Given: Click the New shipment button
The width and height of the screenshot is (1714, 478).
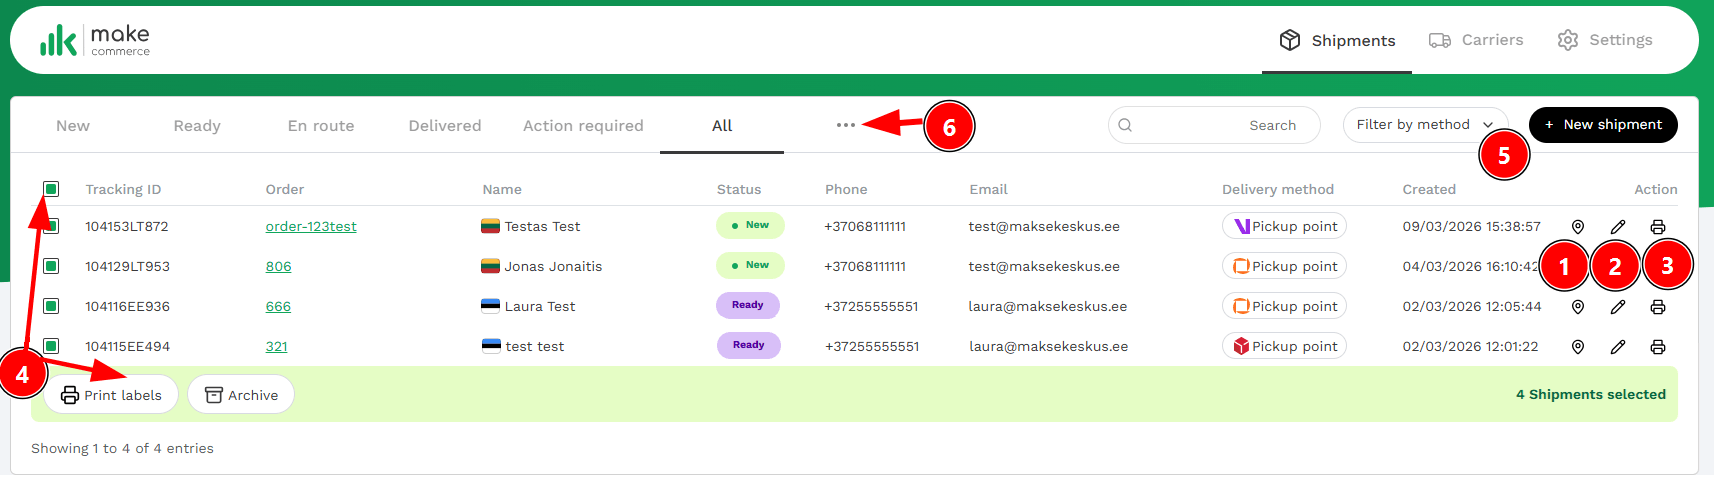Looking at the screenshot, I should pos(1602,125).
